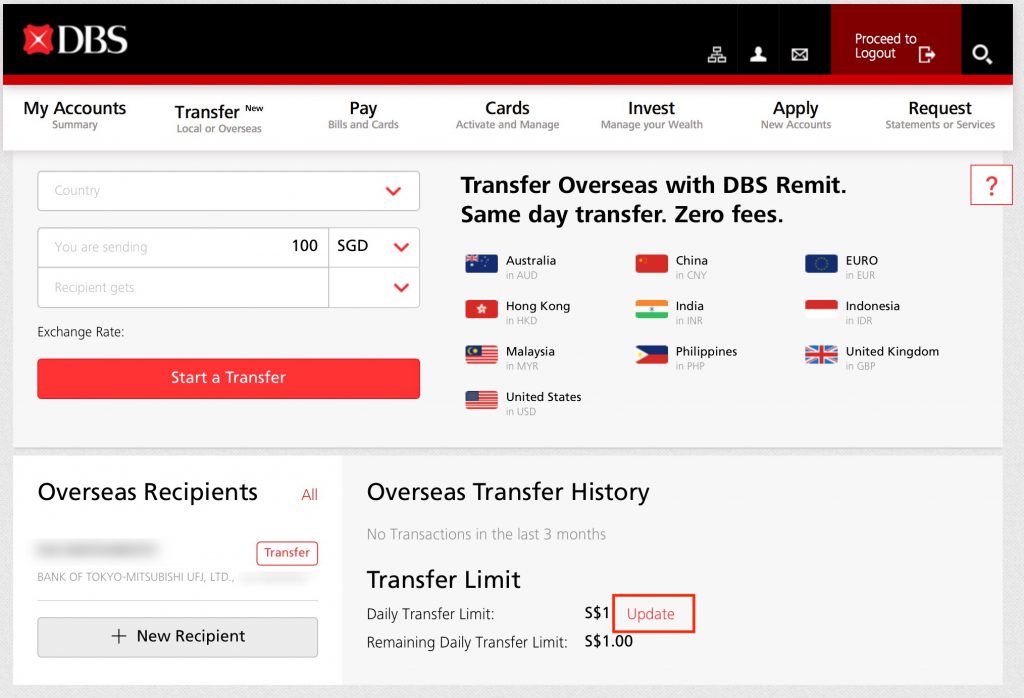Click the Recipient gets amount field
Screen dimensions: 1024x698
(x=183, y=287)
